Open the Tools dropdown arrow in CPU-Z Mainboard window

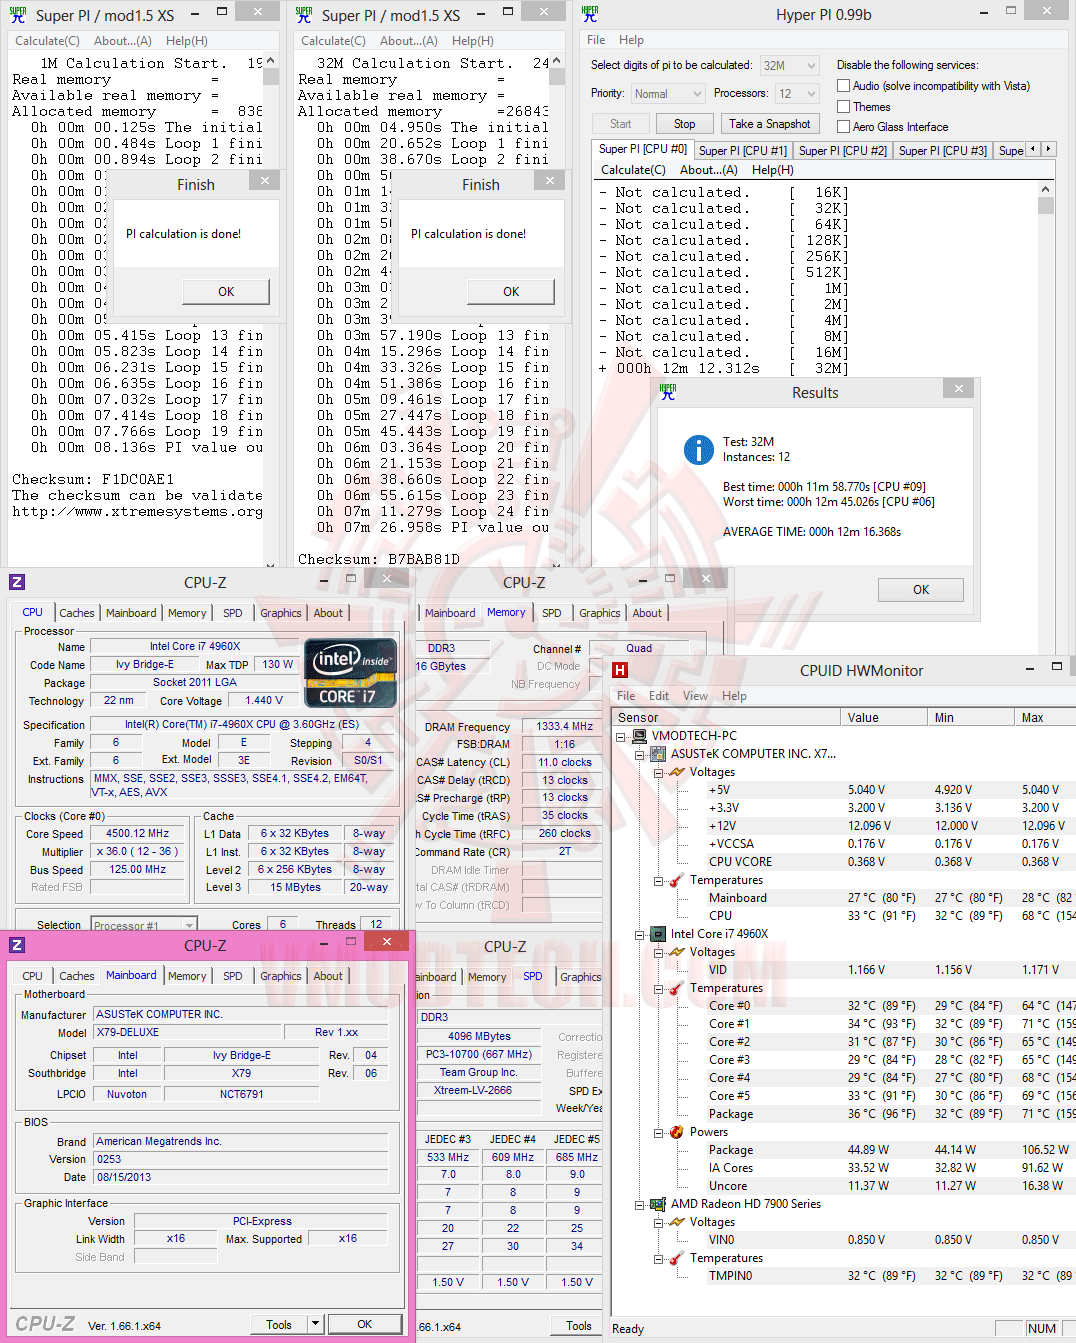(x=315, y=1324)
